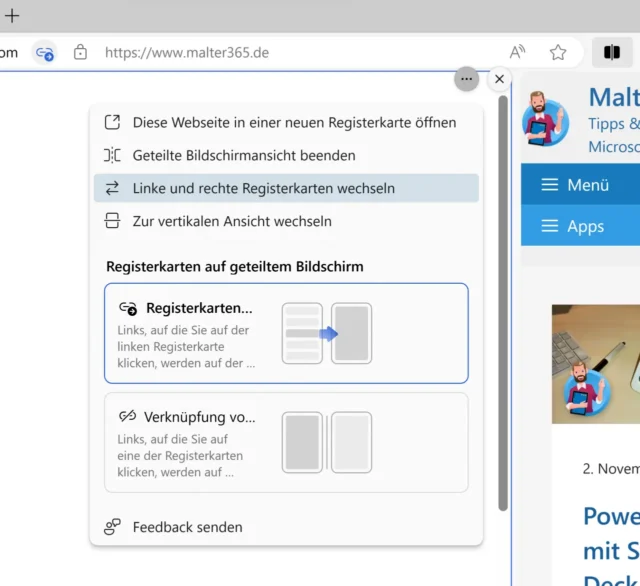This screenshot has height=586, width=640.
Task: Click the three-dot more options button
Action: point(466,79)
